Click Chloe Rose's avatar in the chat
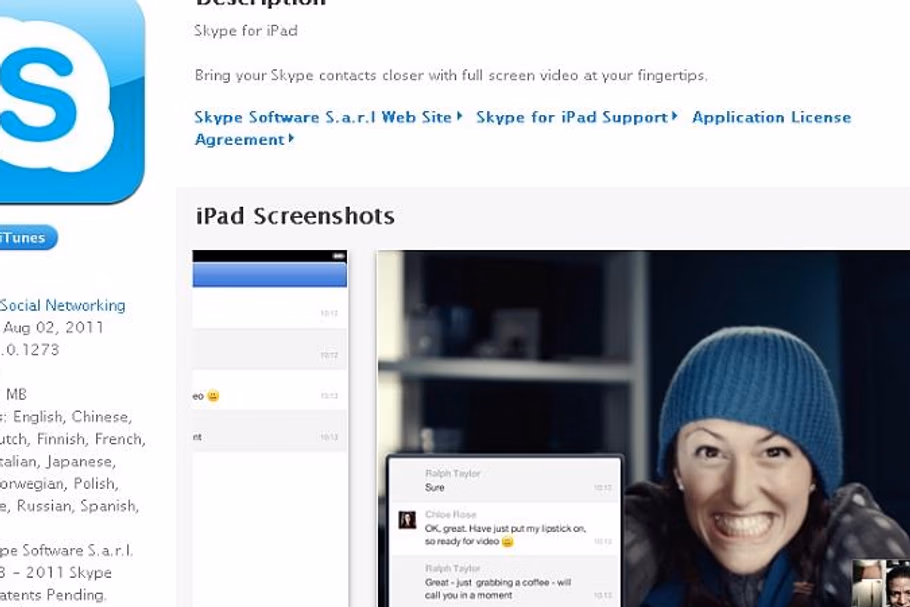Screen dimensions: 910x607 (407, 520)
